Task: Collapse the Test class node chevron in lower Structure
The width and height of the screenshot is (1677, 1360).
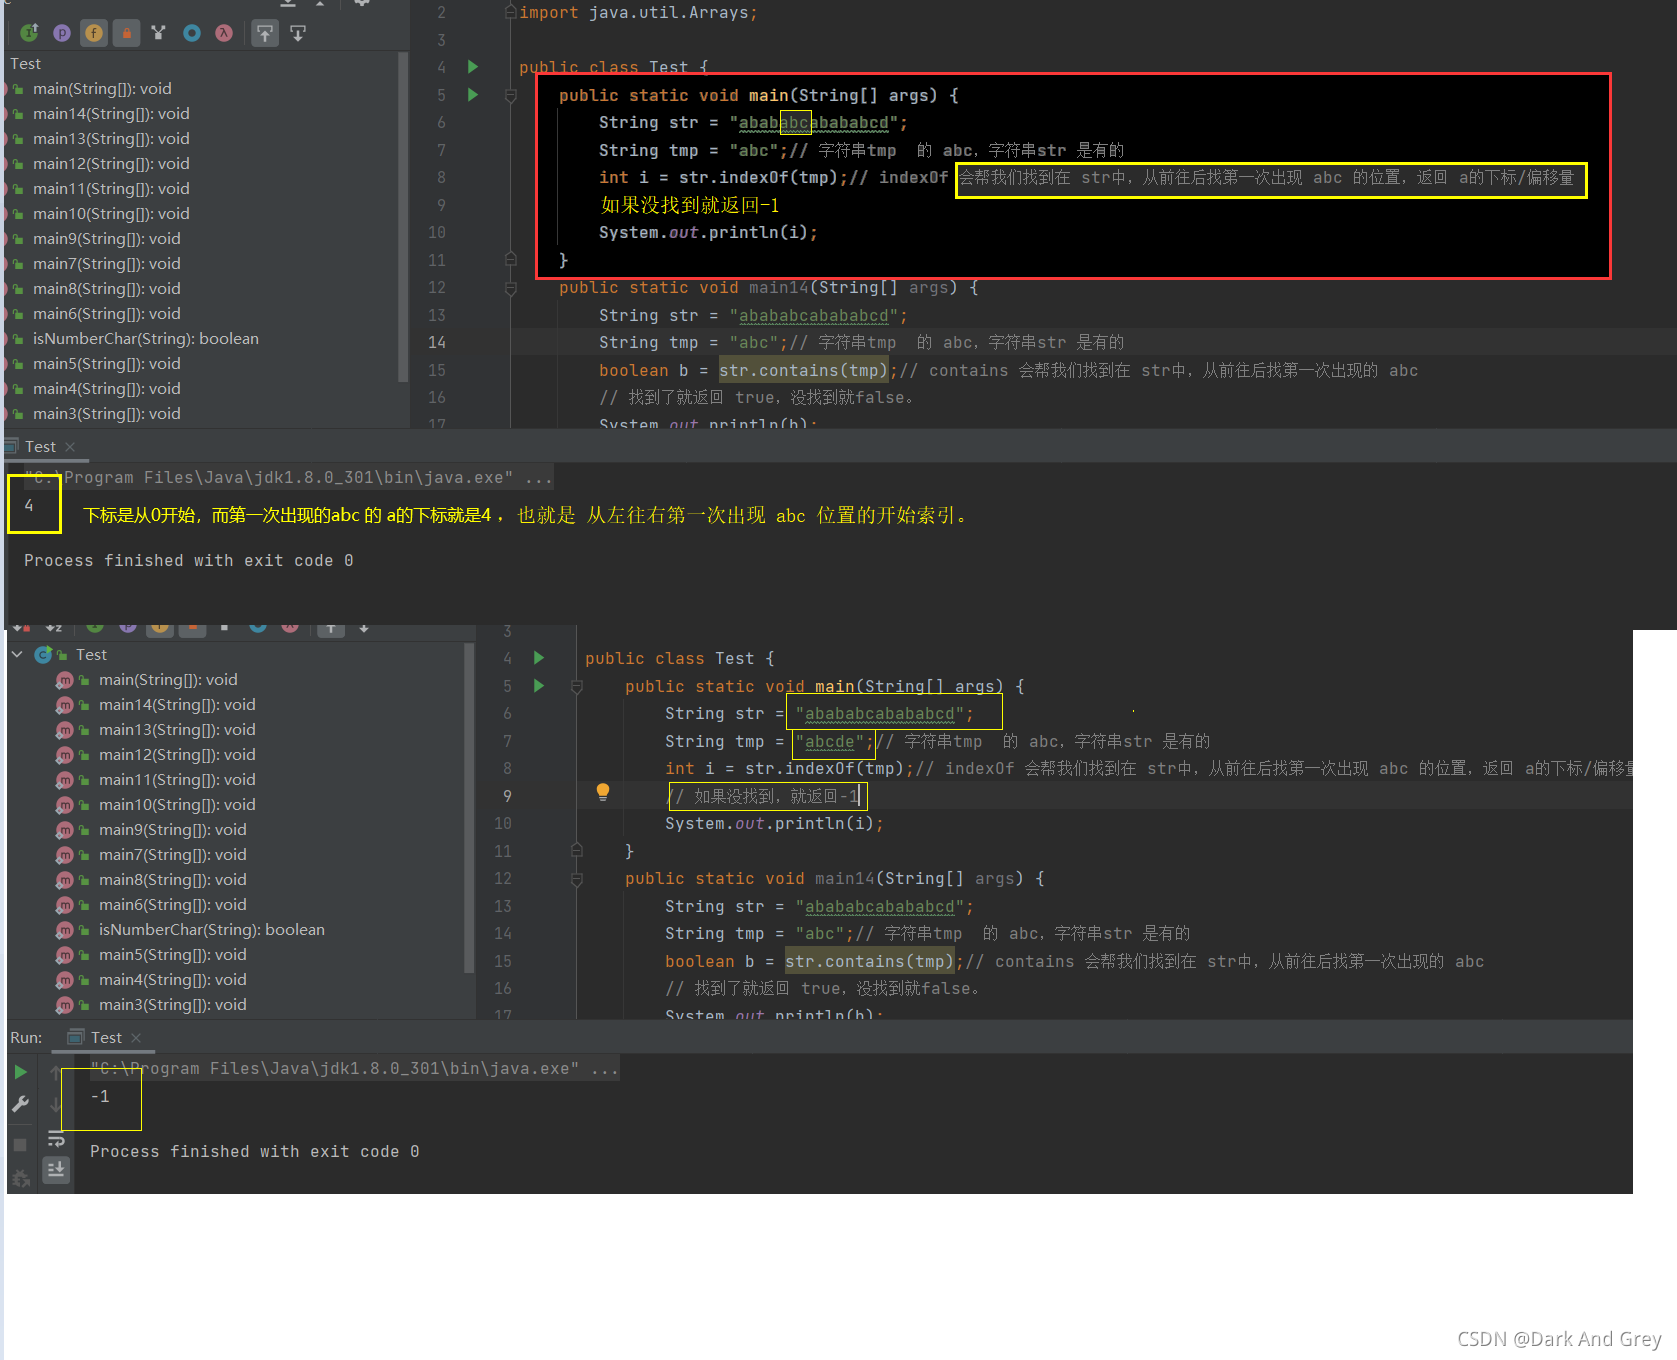Action: click(x=17, y=654)
